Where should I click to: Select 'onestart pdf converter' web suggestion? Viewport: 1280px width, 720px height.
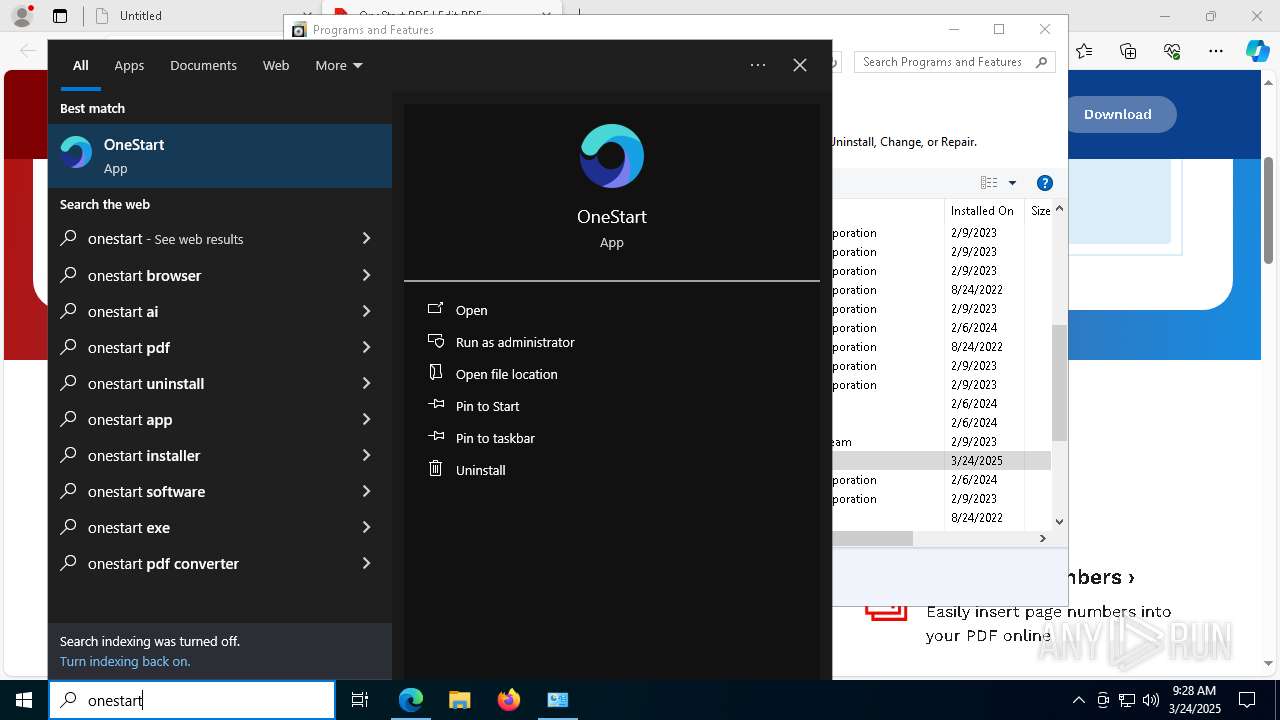[220, 563]
